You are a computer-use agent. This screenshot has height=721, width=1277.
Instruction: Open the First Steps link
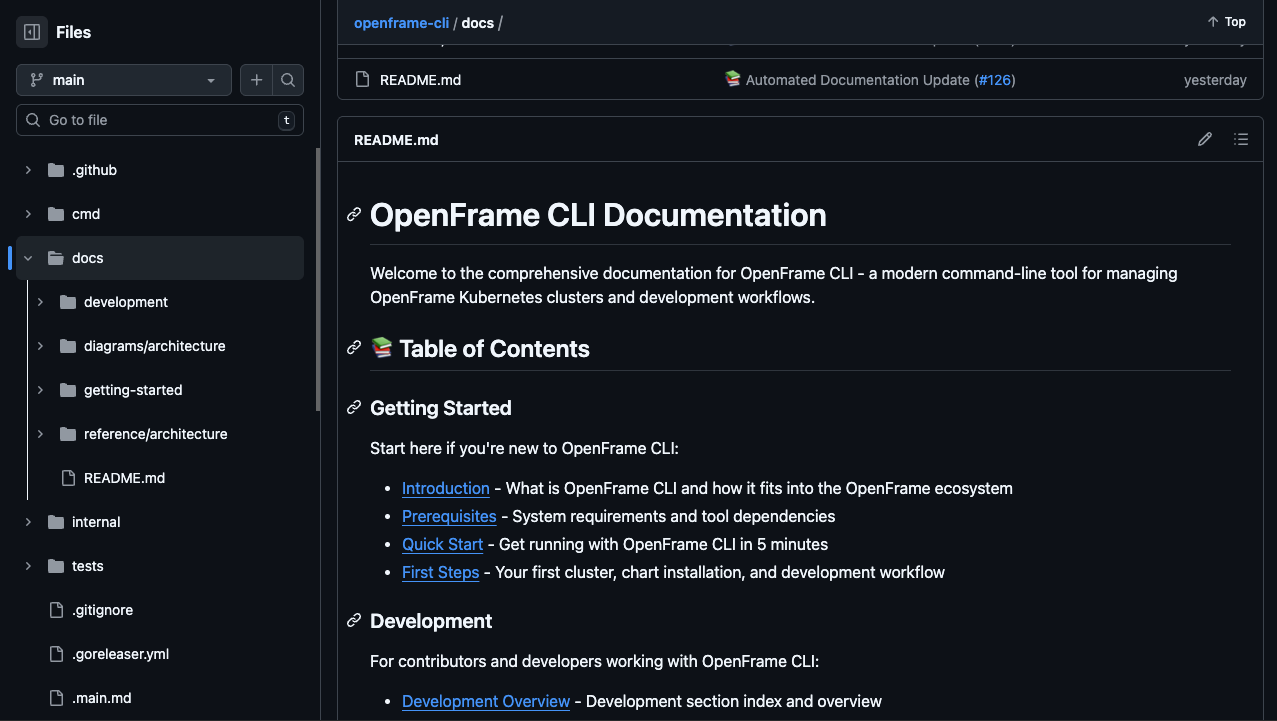pyautogui.click(x=440, y=572)
